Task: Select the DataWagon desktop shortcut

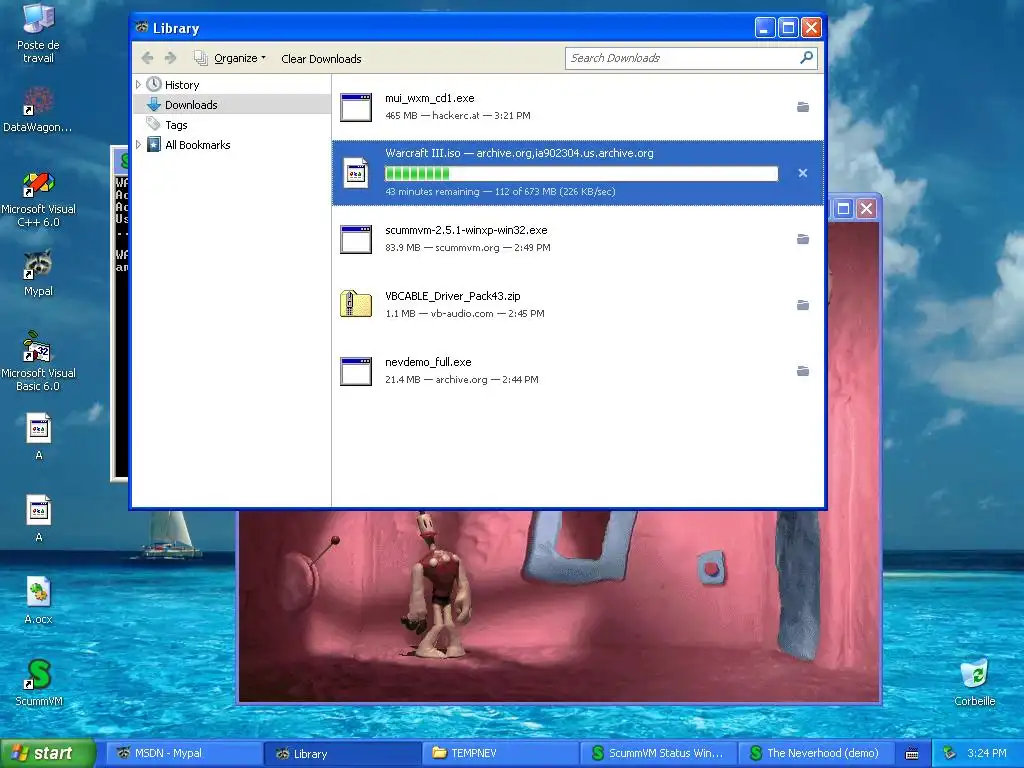Action: coord(38,110)
